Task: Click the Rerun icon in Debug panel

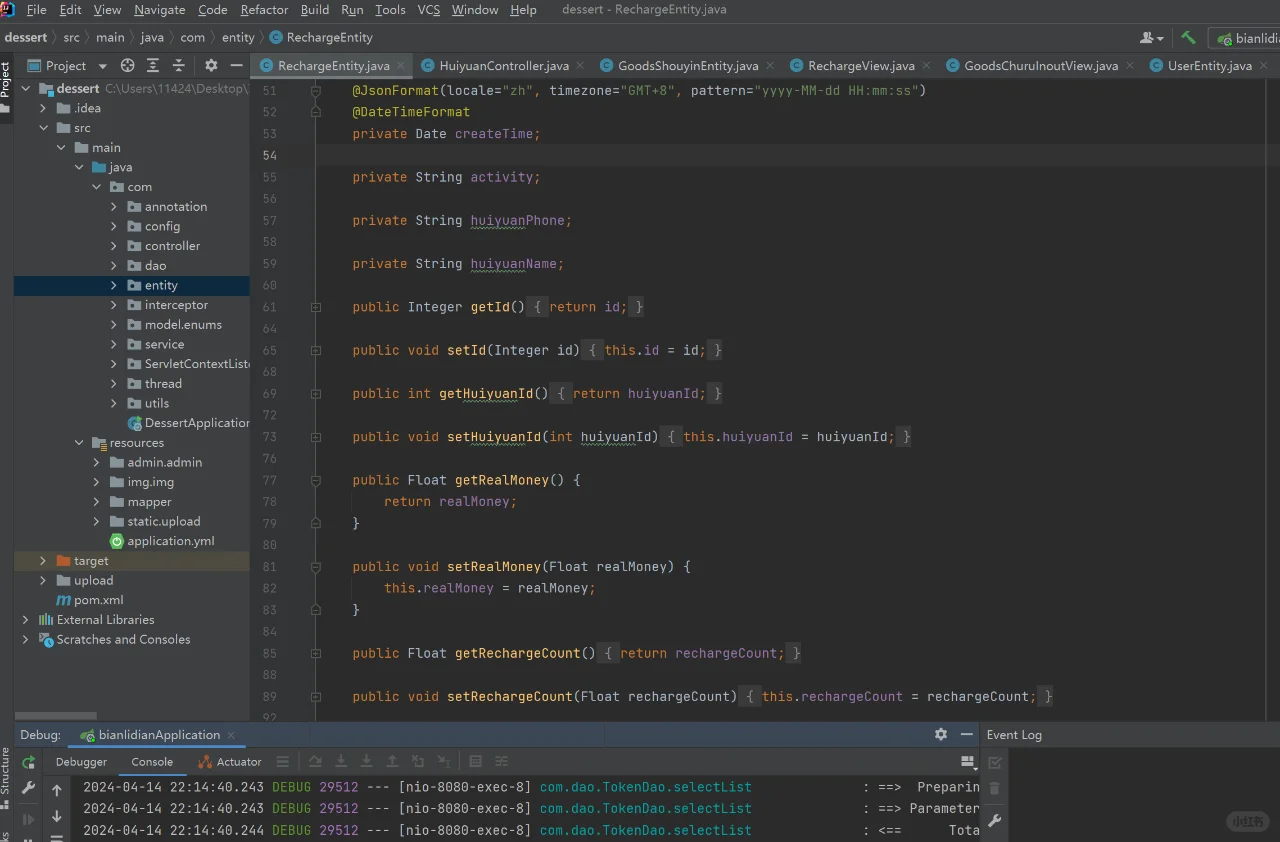Action: point(28,763)
